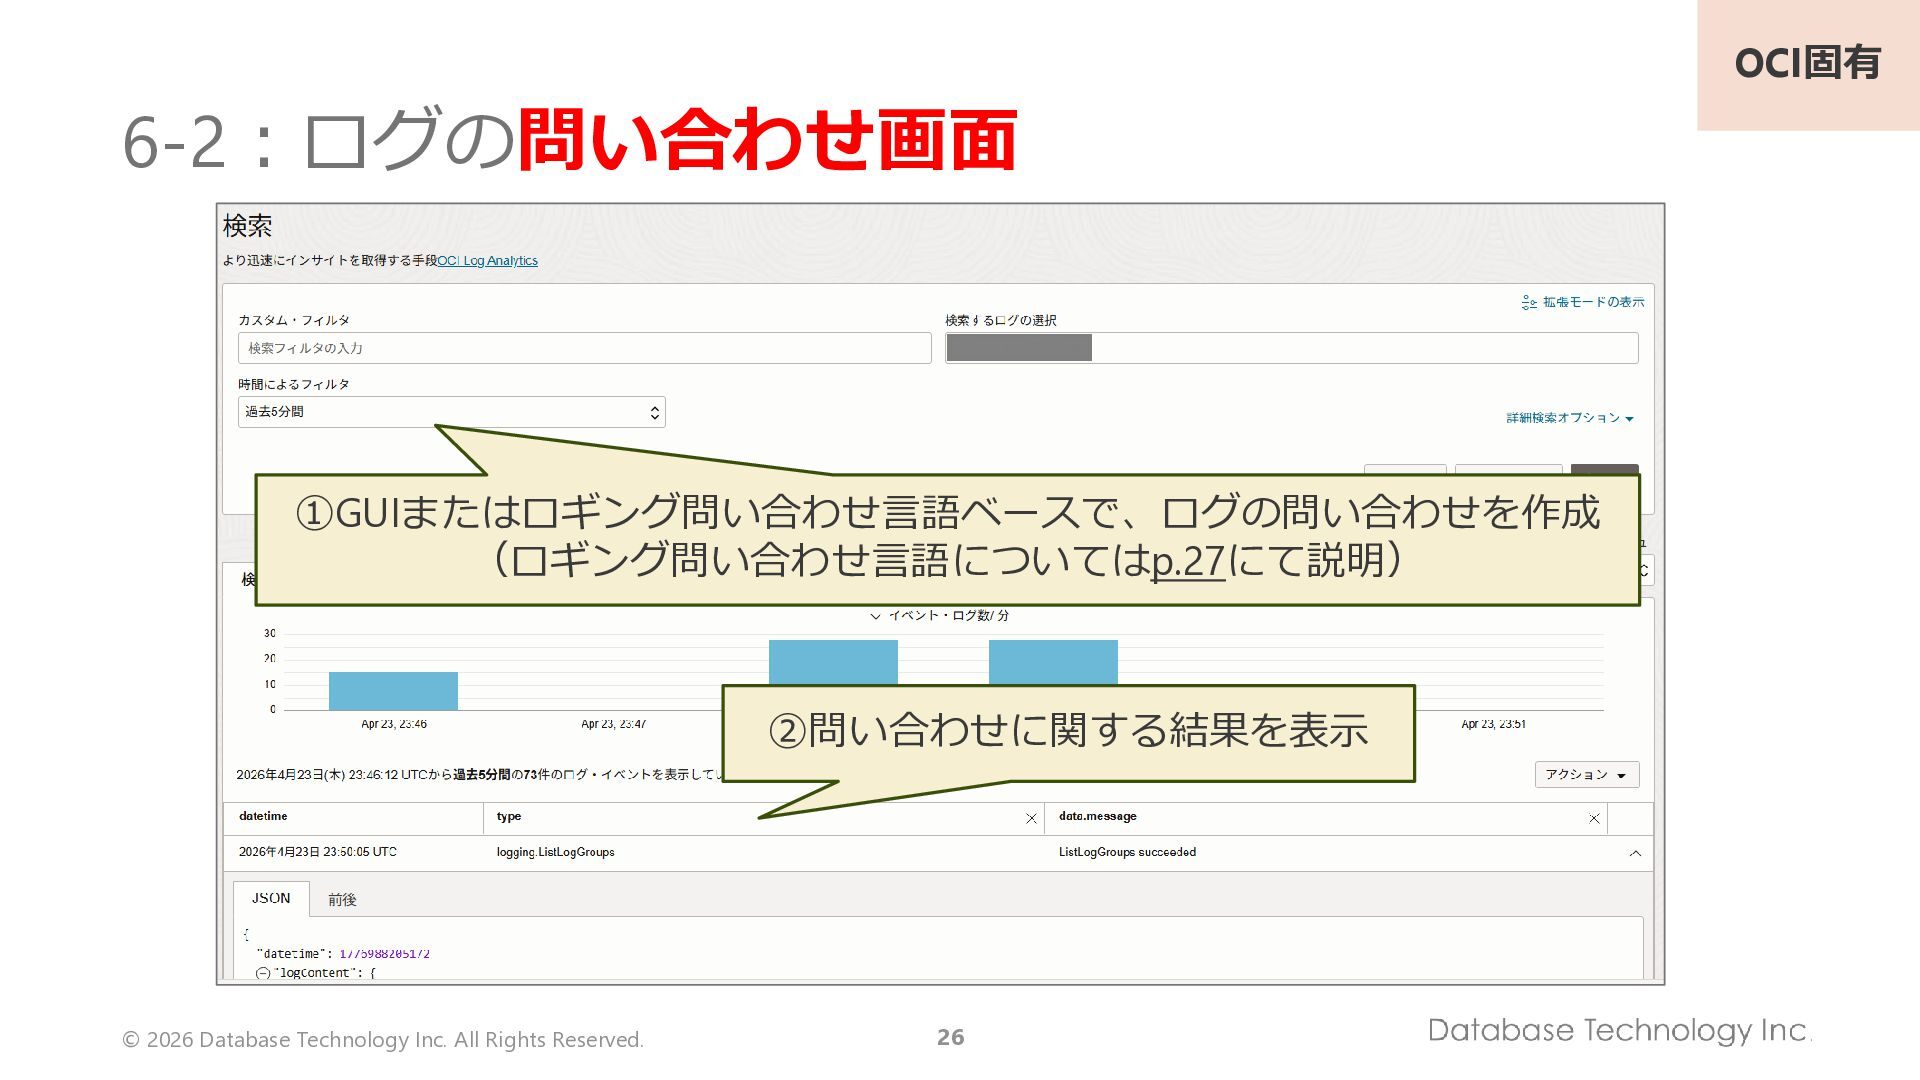Show advanced mode via 拡張モードの表示
The image size is (1920, 1080).
(x=1582, y=302)
